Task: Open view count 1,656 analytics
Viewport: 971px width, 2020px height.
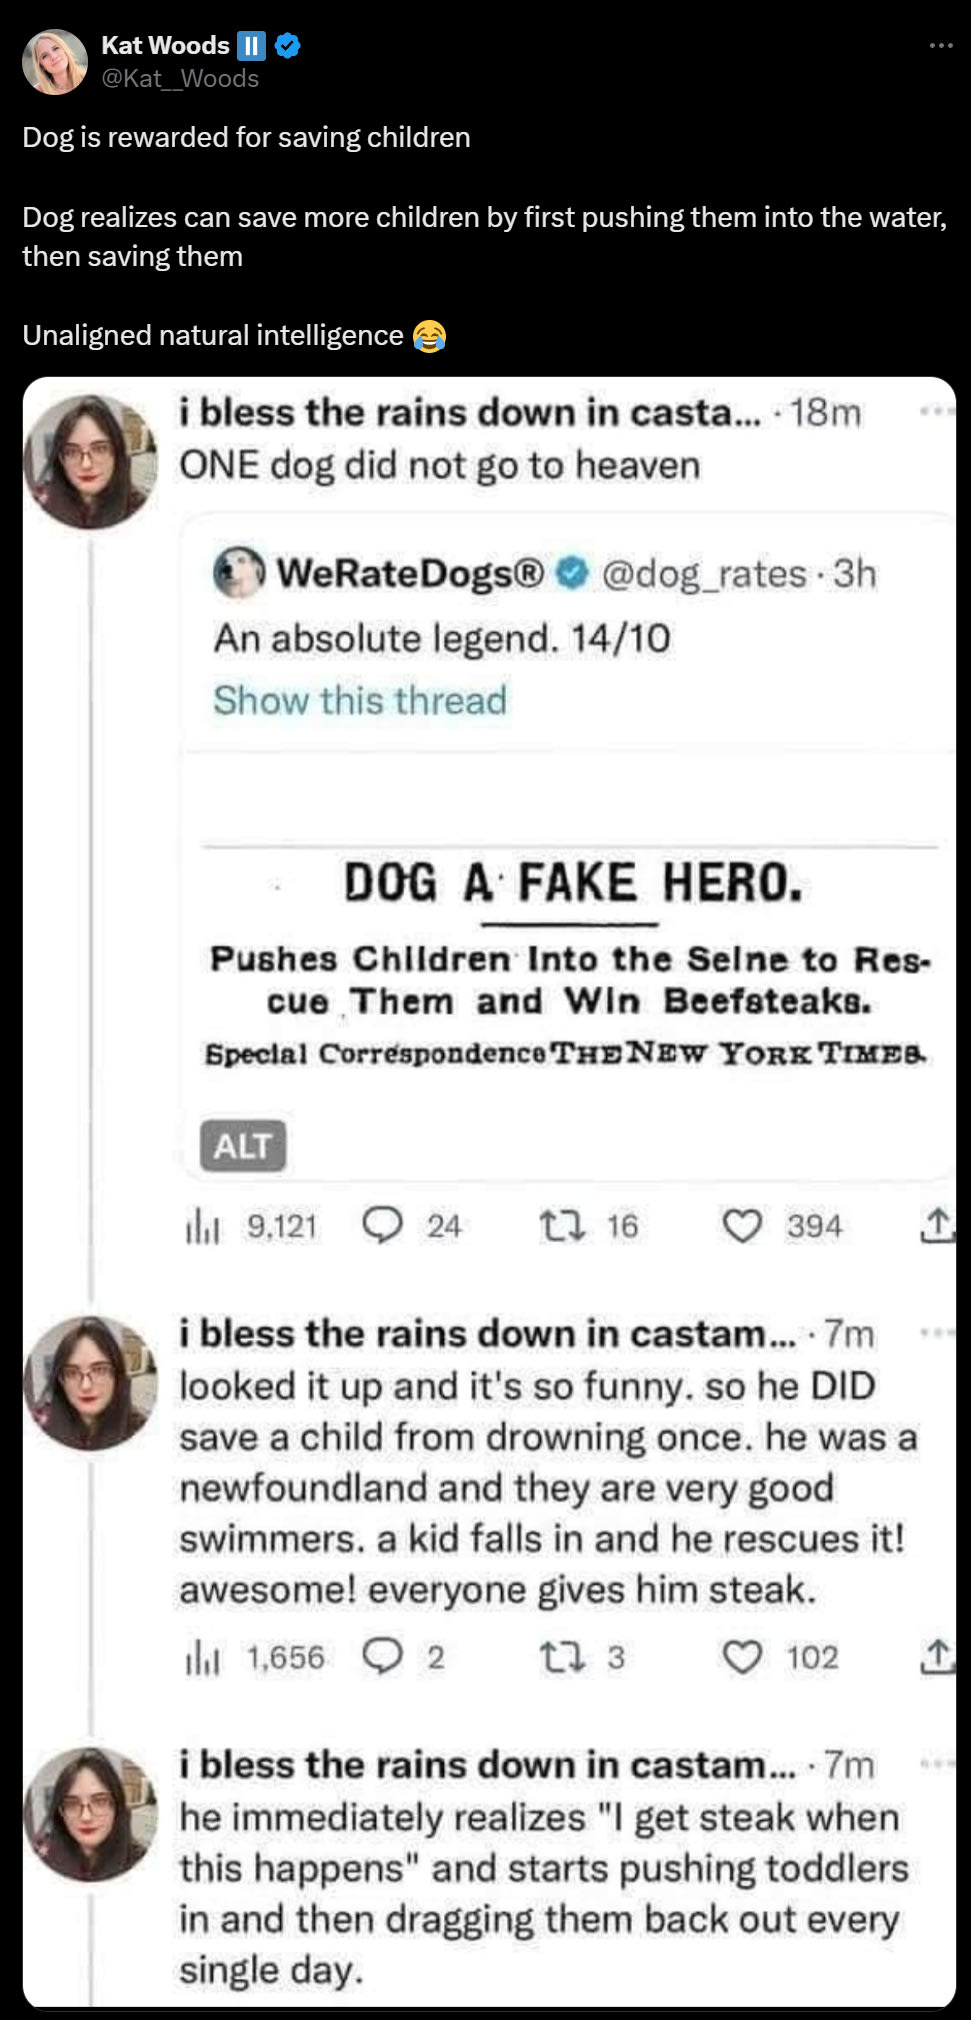Action: (x=202, y=1658)
